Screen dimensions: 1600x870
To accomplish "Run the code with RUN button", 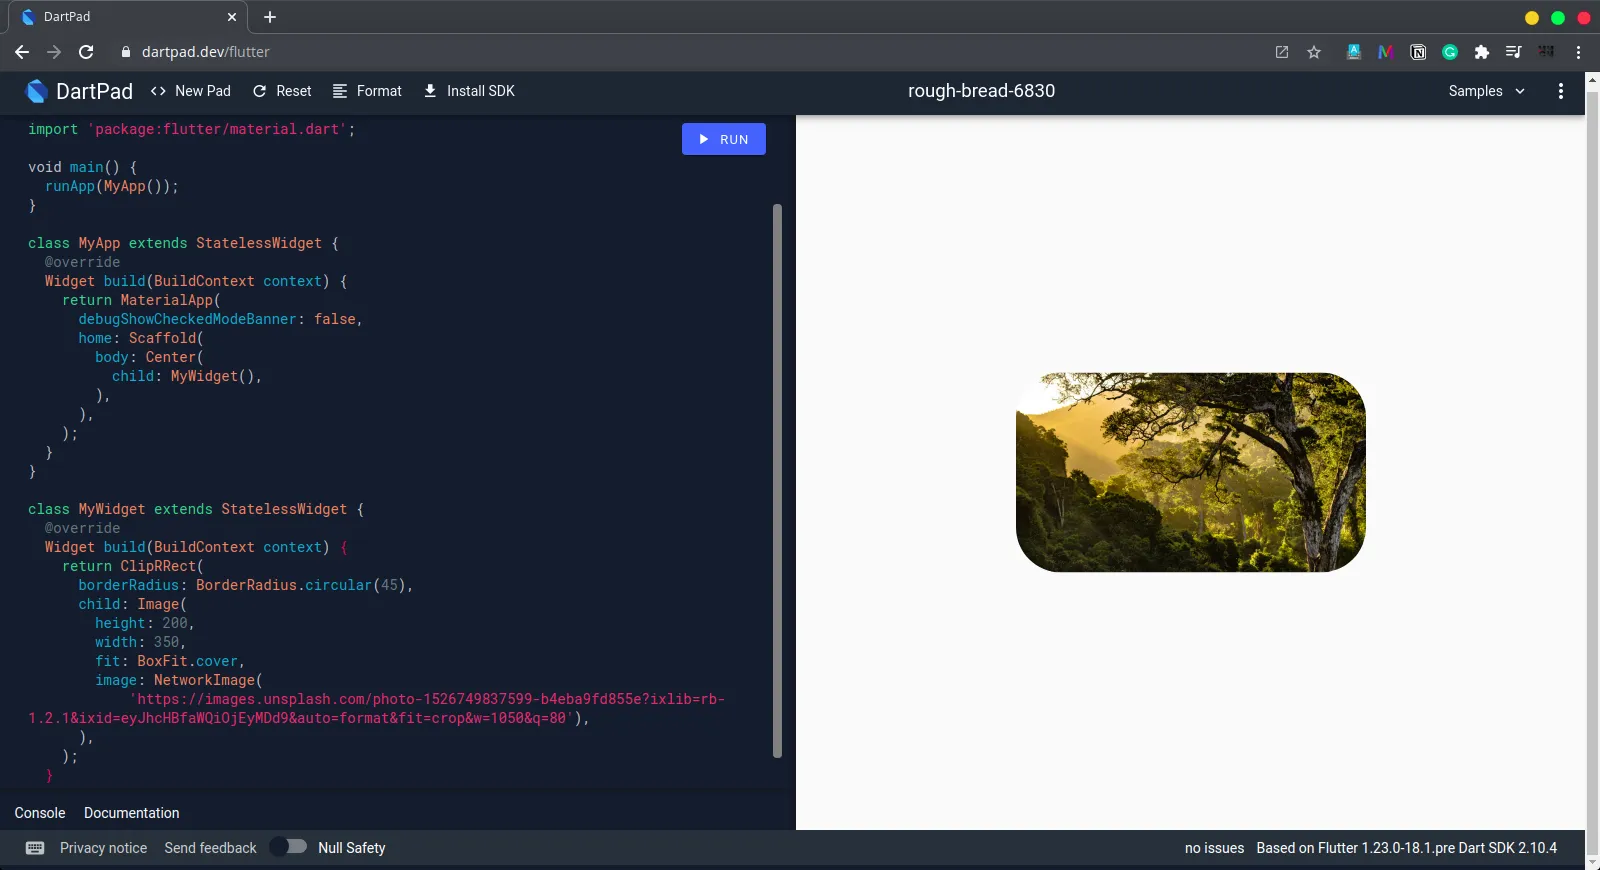I will [723, 139].
